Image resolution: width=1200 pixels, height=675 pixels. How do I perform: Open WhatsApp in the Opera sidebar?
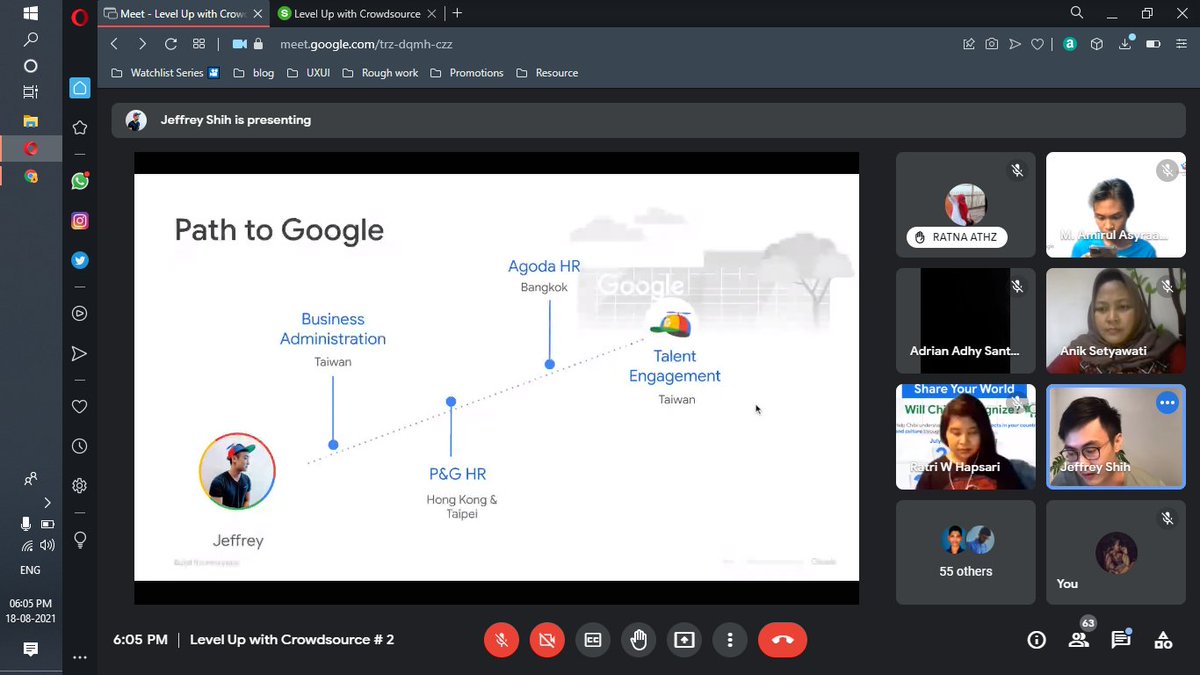[x=80, y=181]
